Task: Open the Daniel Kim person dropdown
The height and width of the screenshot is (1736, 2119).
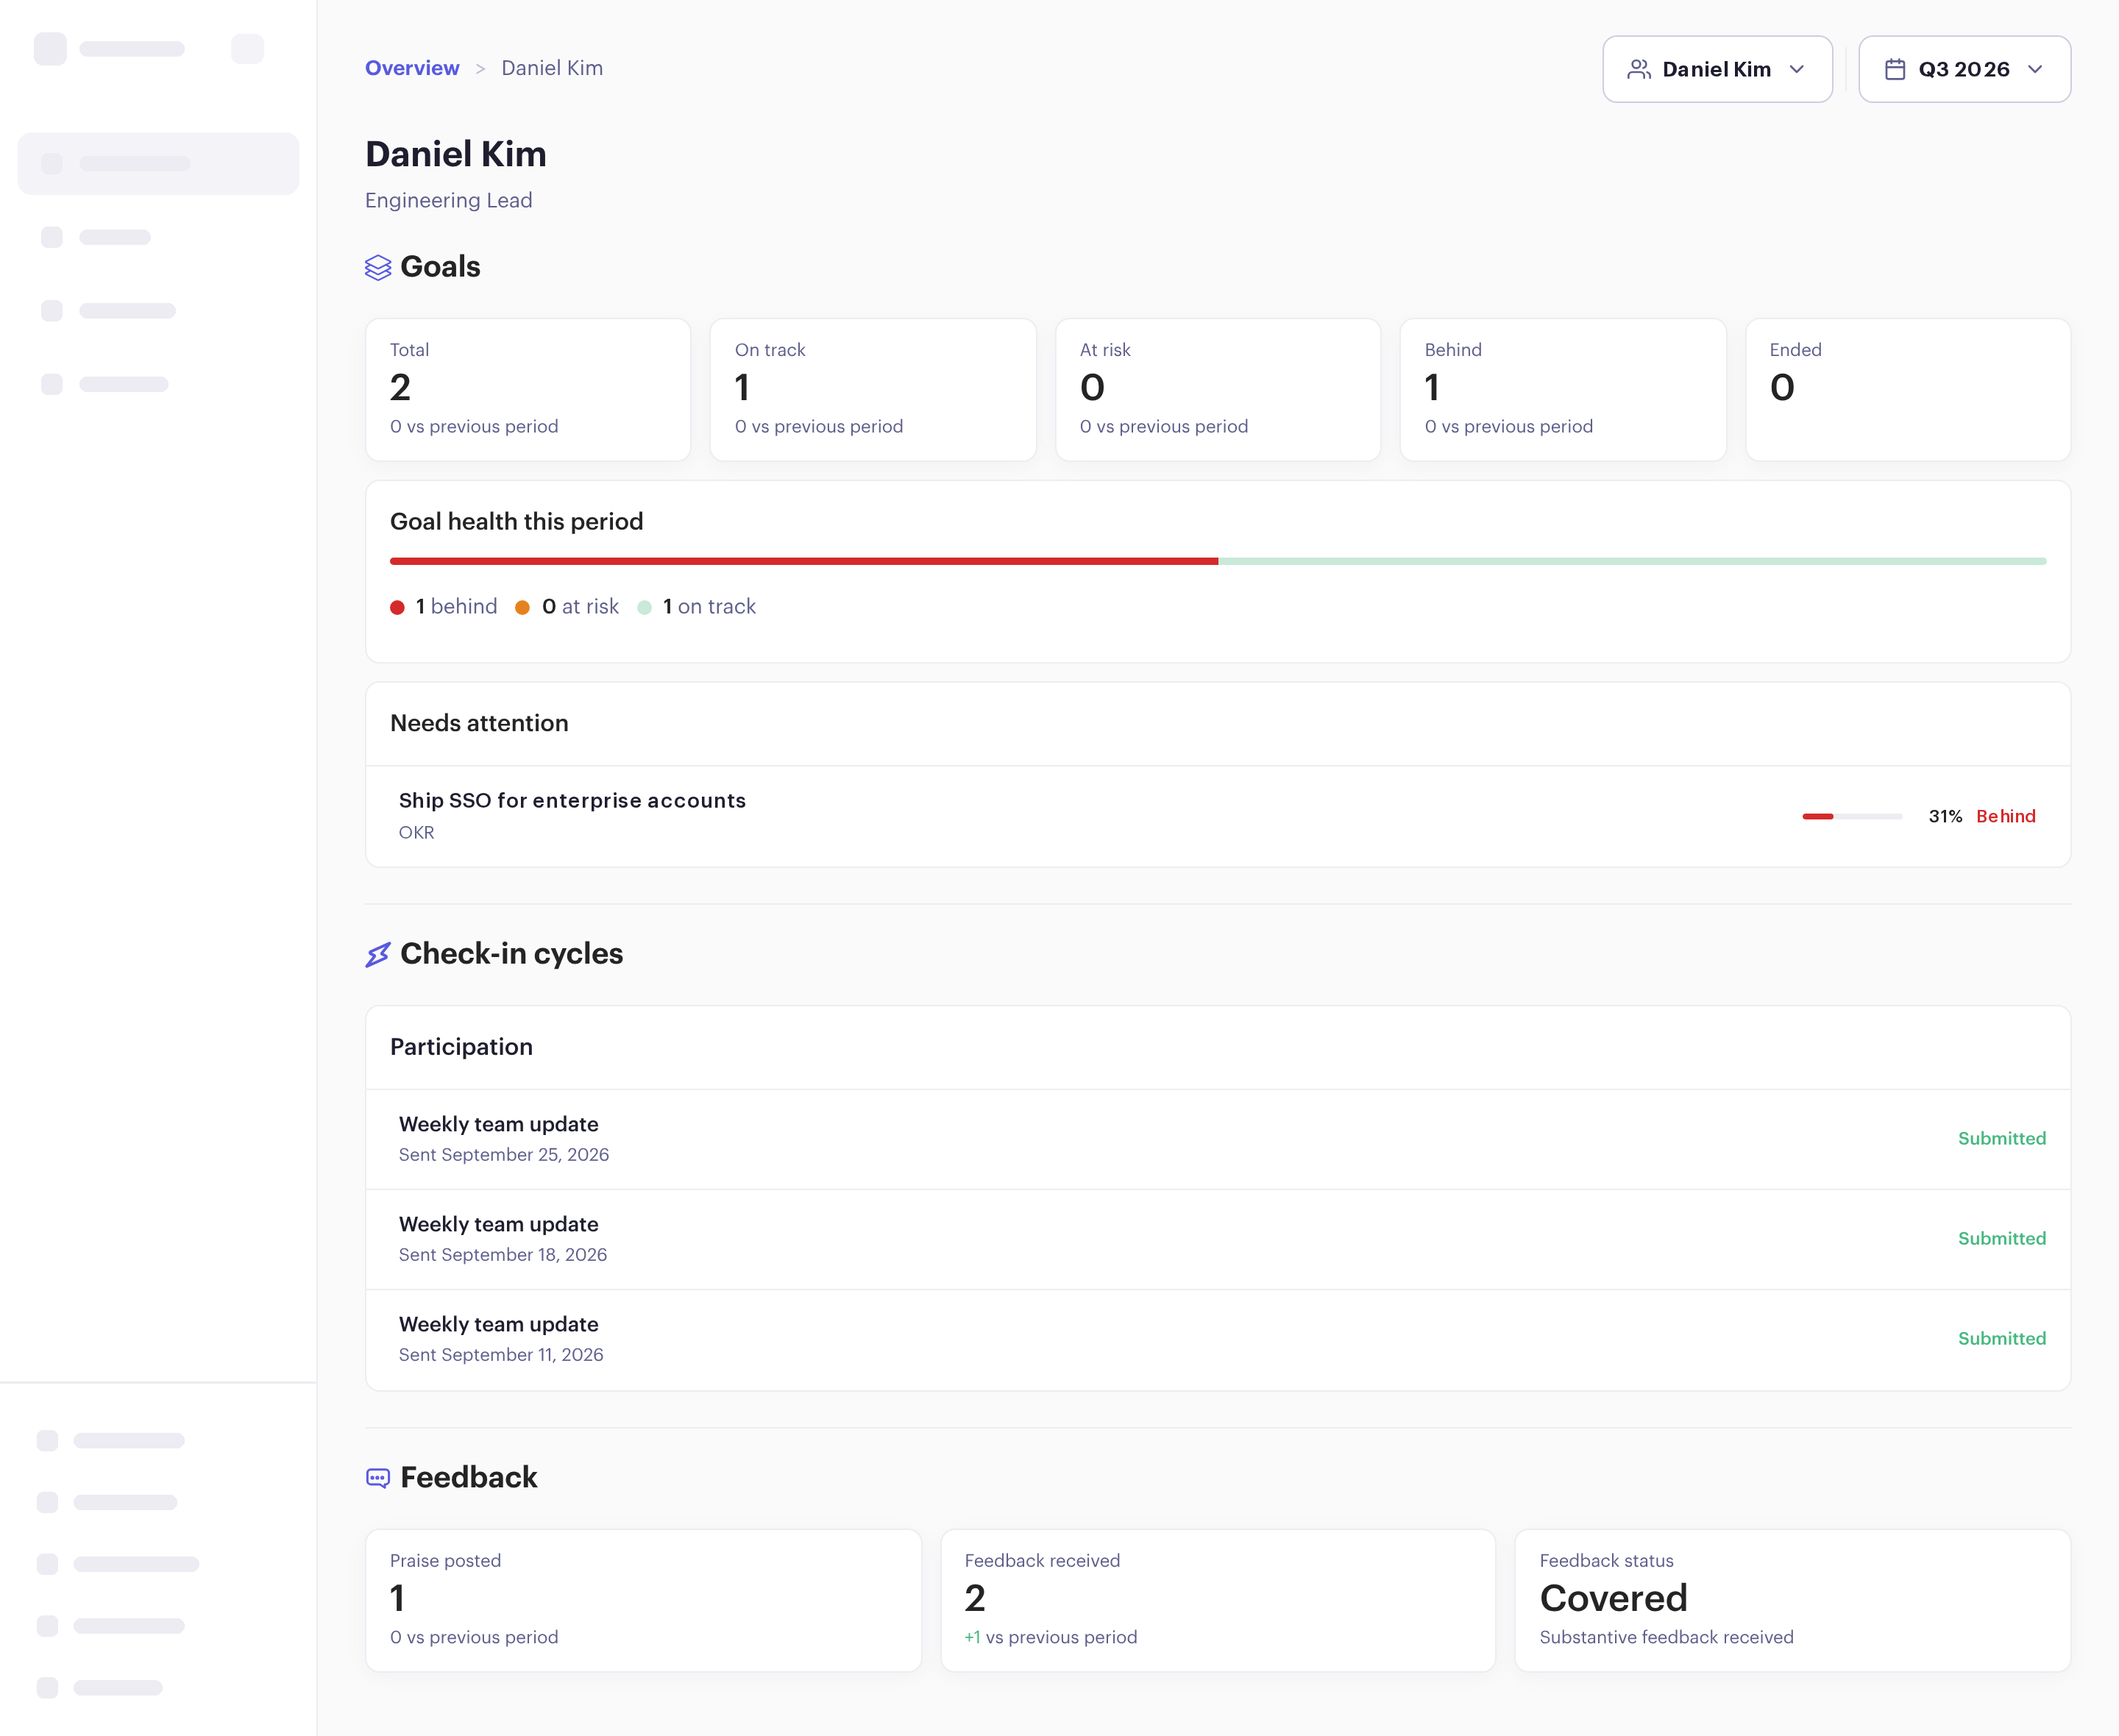Action: click(1717, 69)
